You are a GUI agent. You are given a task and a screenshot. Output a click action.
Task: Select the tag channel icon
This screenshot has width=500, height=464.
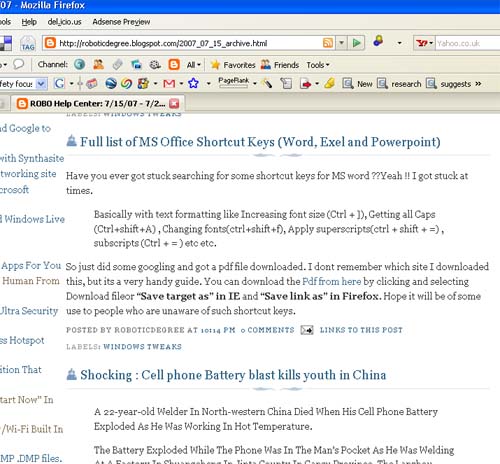tap(117, 65)
